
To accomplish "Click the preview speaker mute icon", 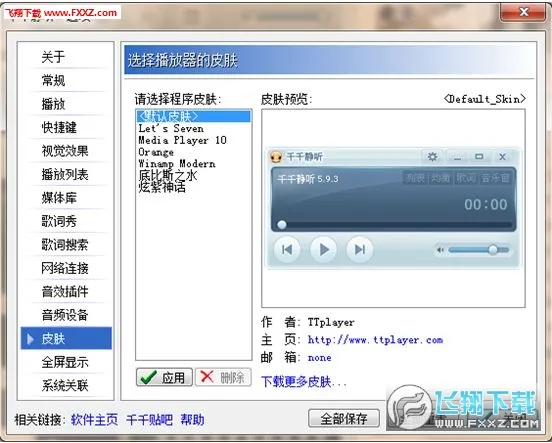I will tap(440, 250).
